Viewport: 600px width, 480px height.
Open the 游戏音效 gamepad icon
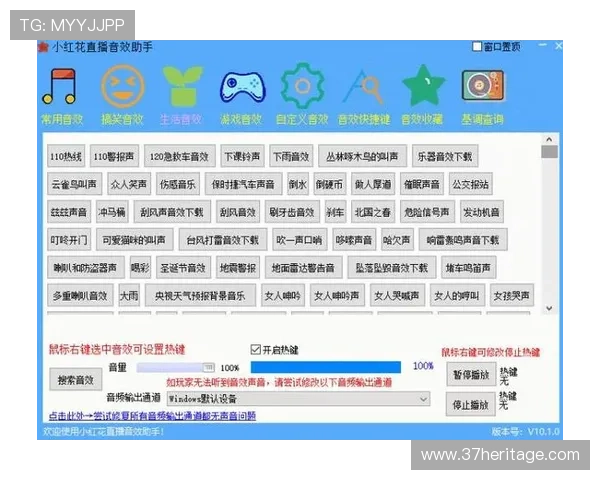point(243,88)
